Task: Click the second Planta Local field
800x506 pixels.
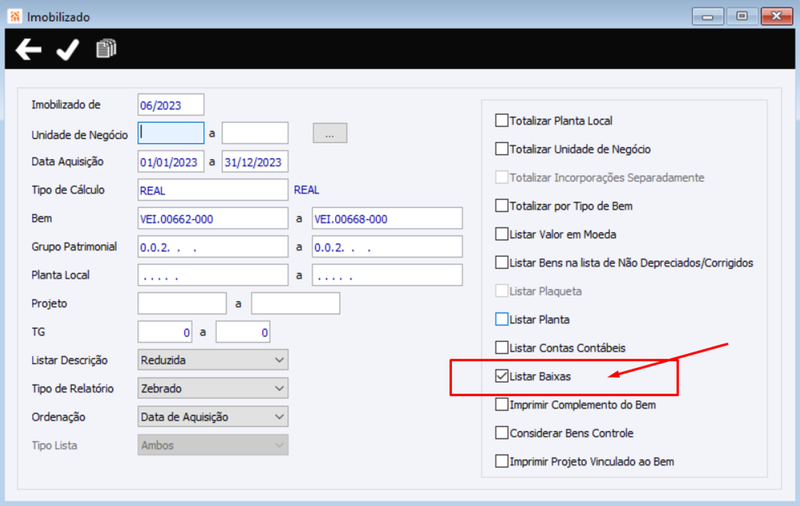Action: (387, 275)
